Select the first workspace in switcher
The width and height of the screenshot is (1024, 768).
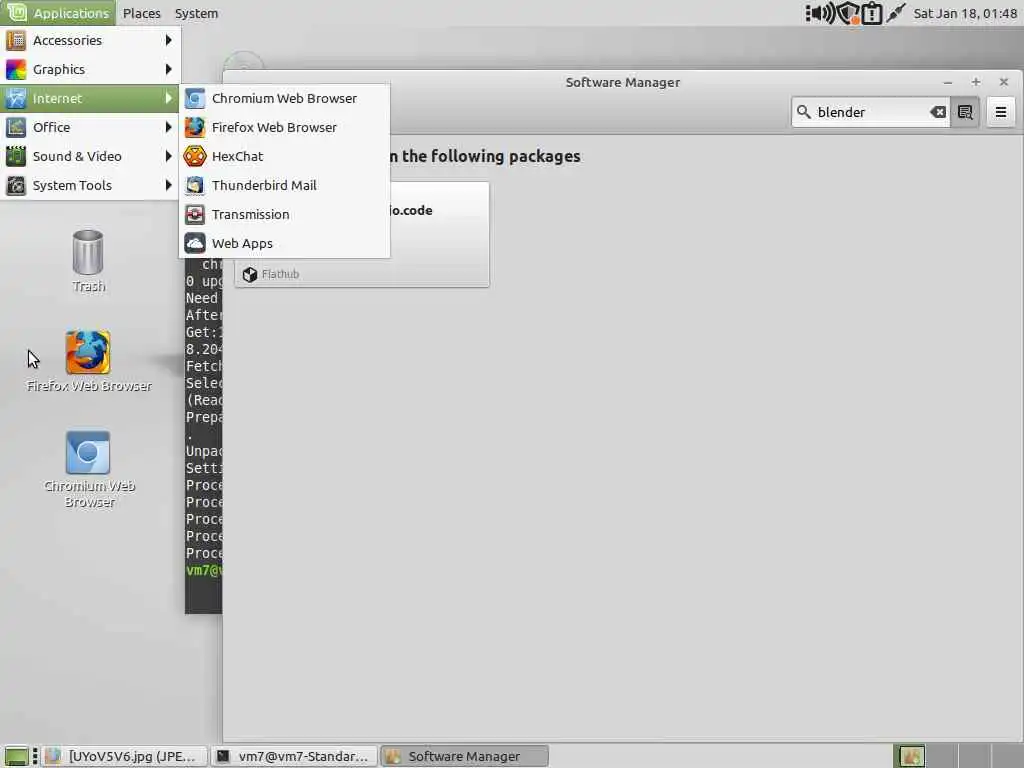tap(910, 756)
